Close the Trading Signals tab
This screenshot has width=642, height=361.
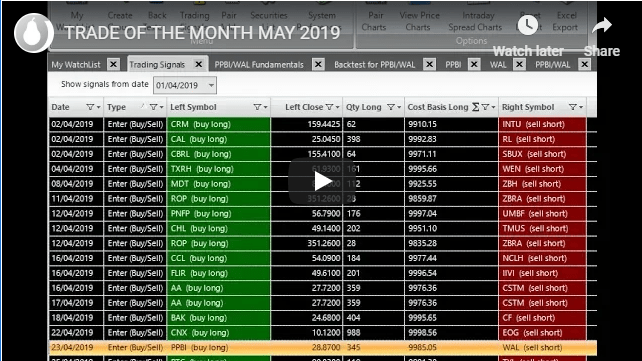click(199, 64)
